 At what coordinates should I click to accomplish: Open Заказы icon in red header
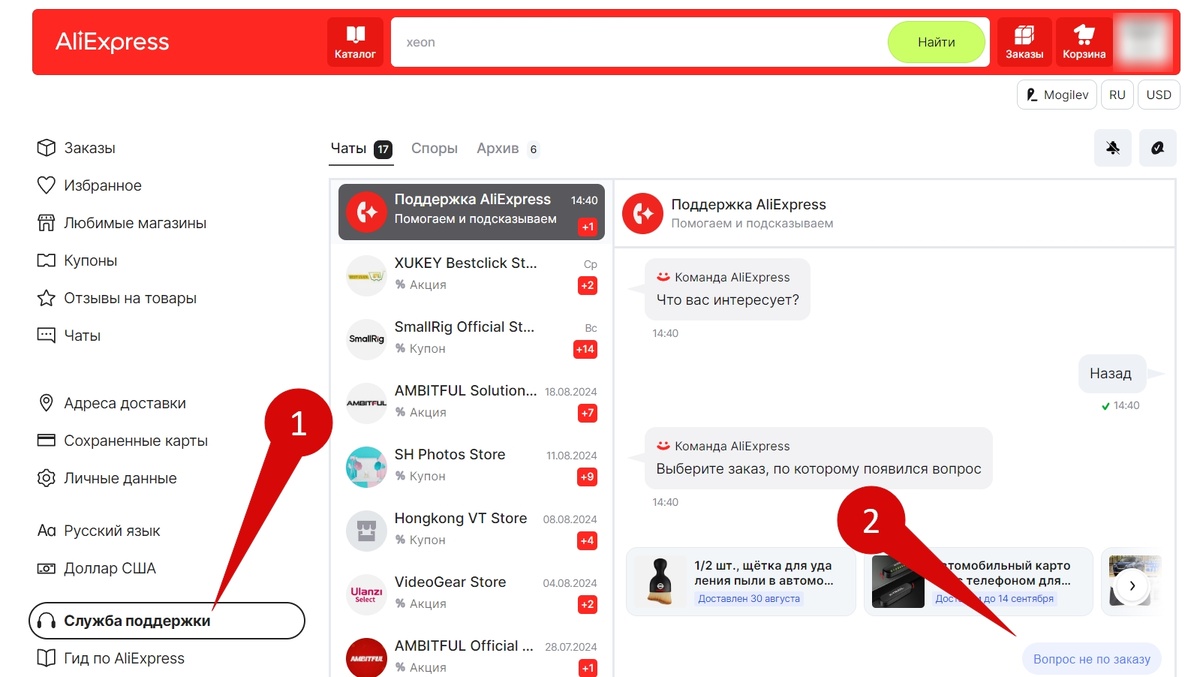click(x=1025, y=43)
